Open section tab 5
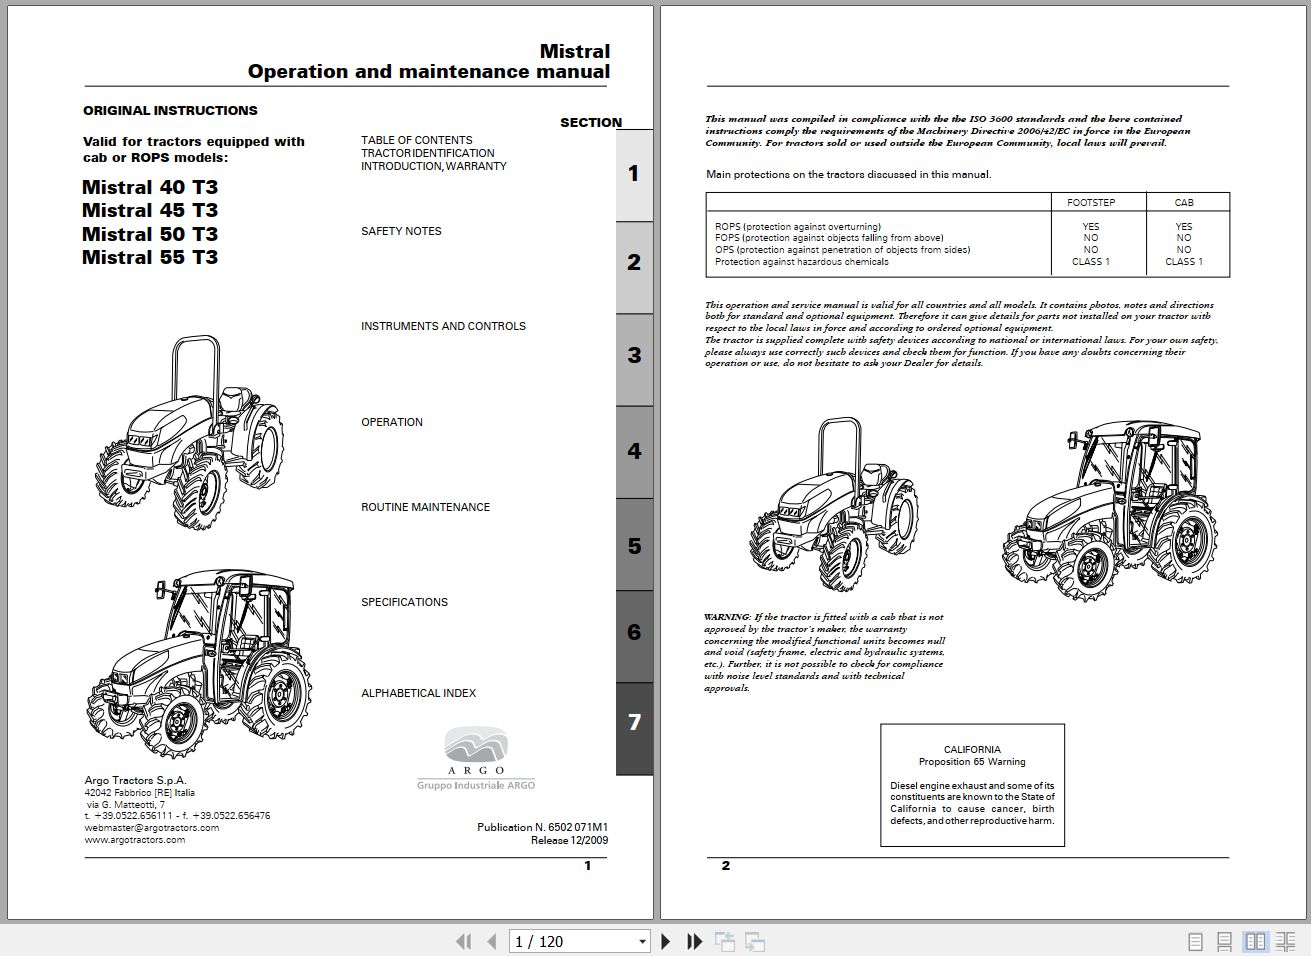Screen dimensions: 1311x956 click(634, 545)
